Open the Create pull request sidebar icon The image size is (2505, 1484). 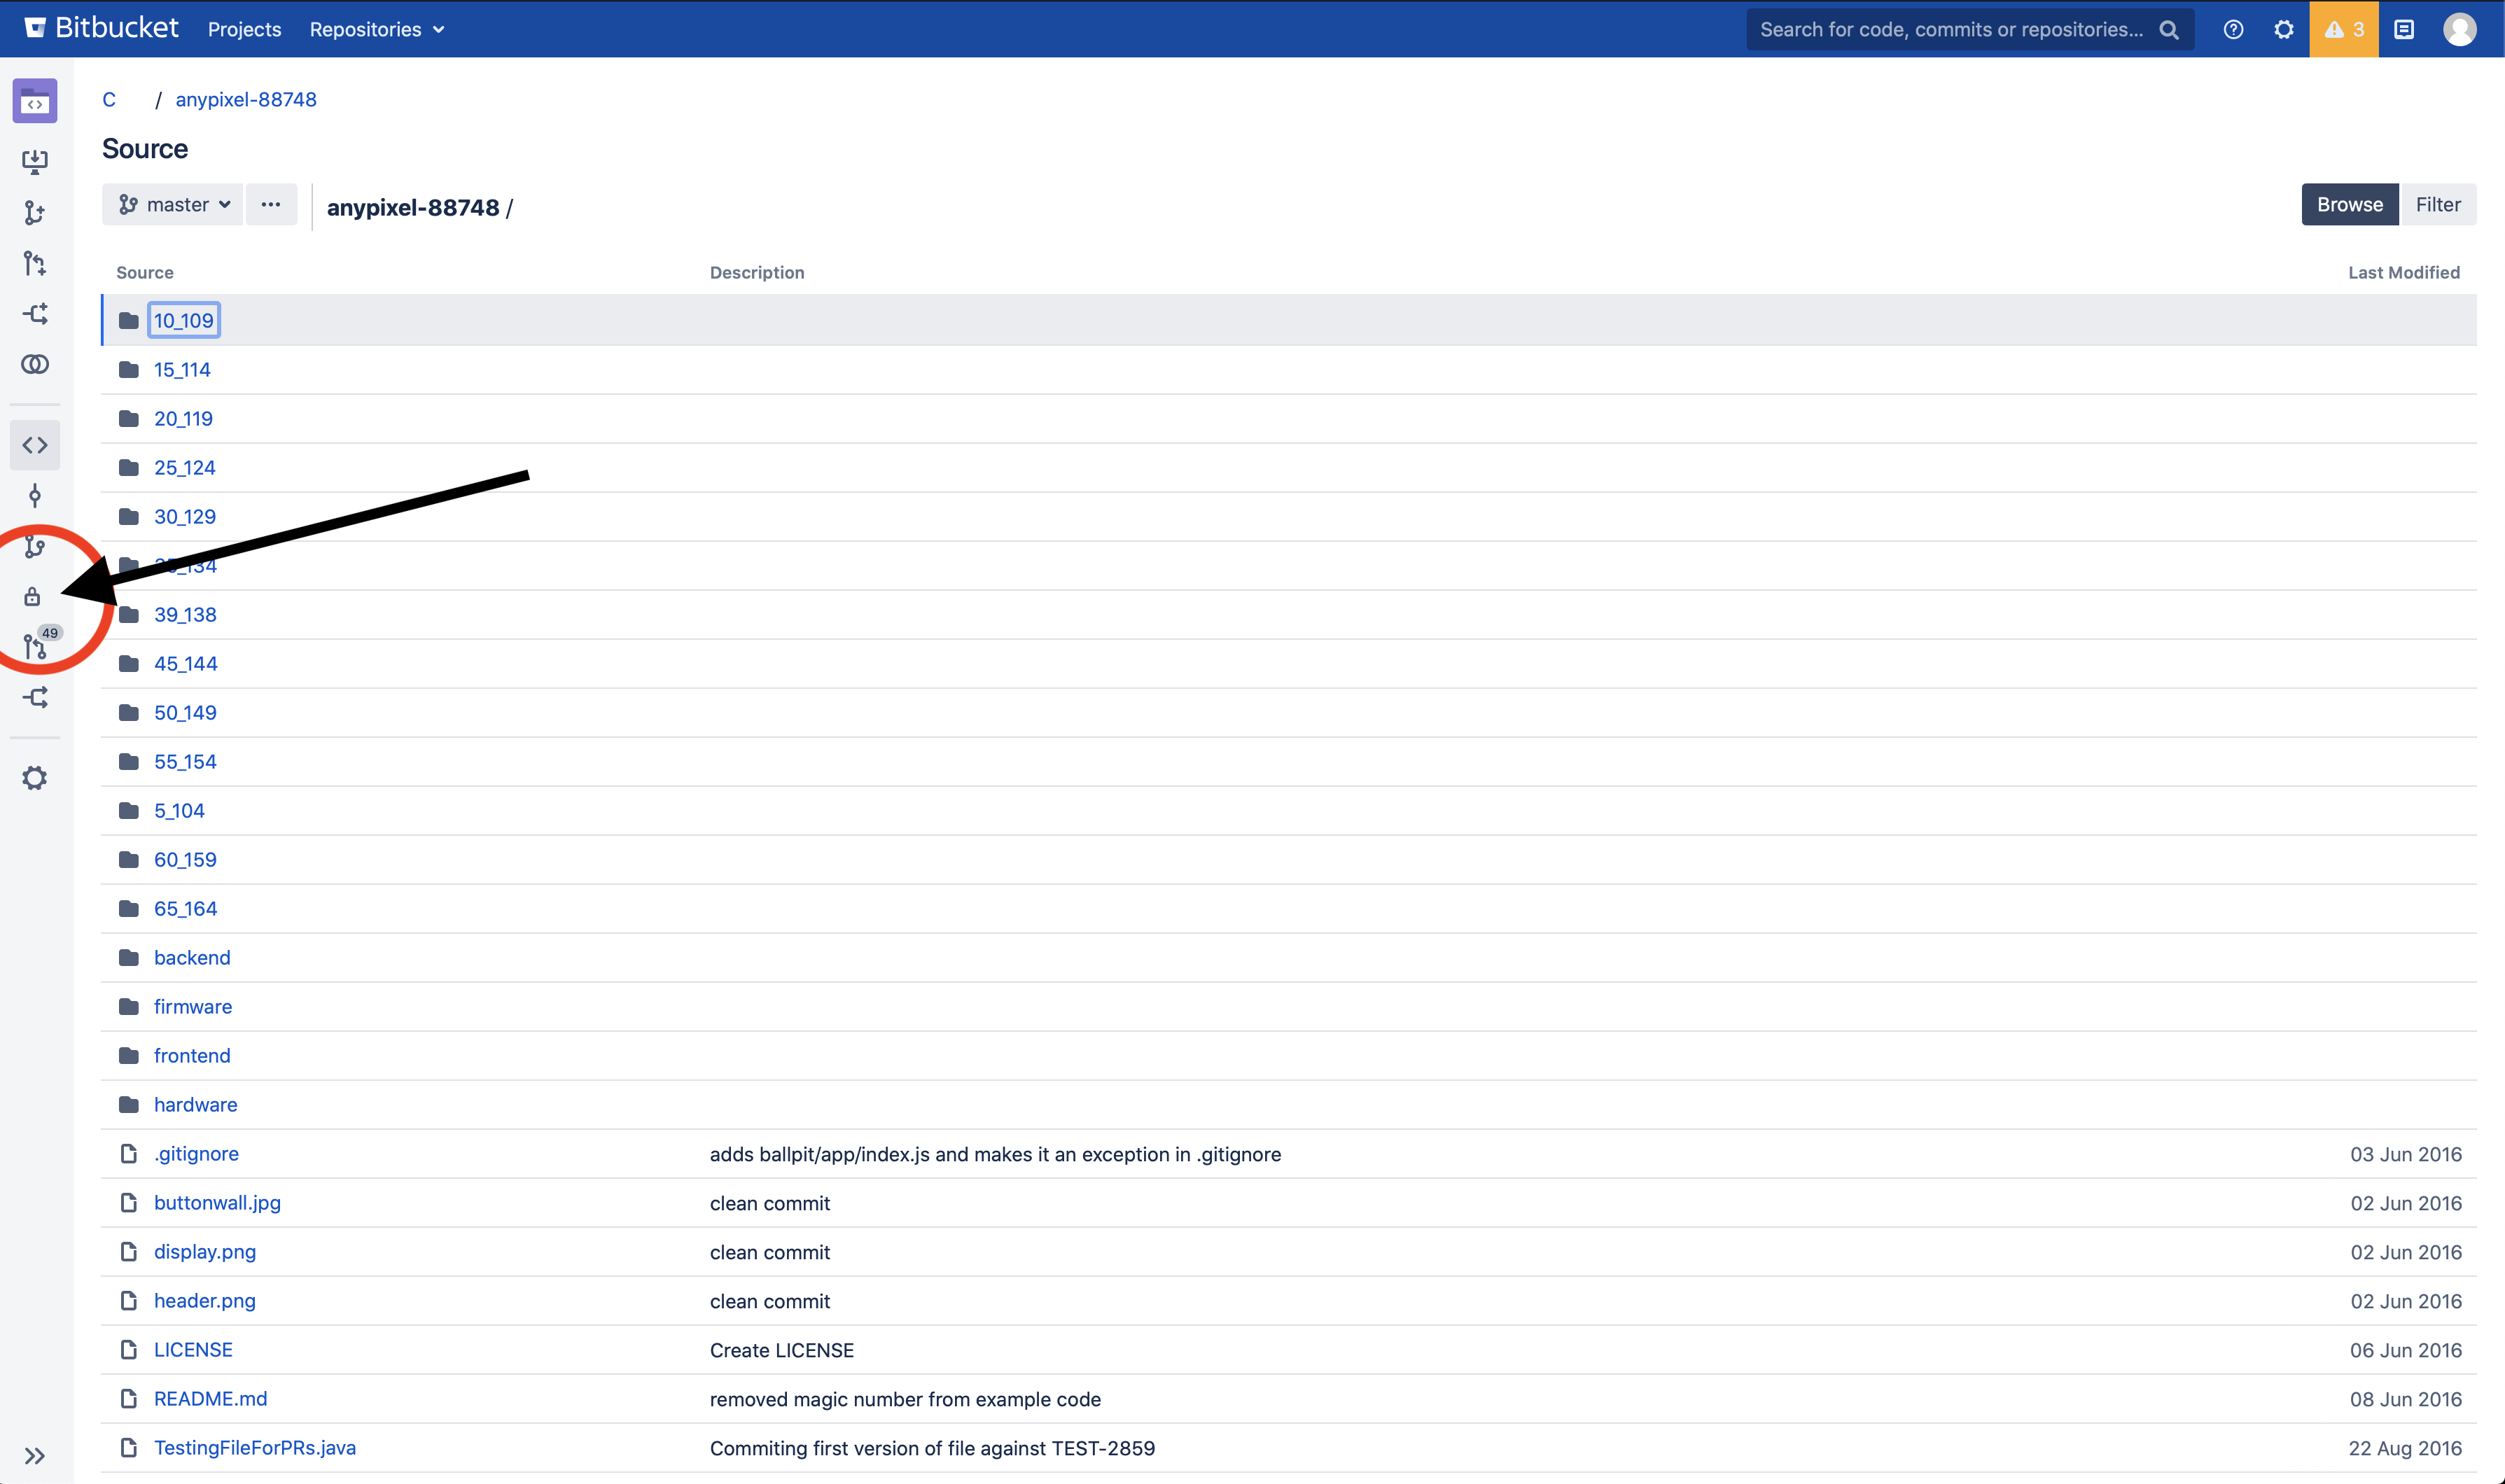tap(35, 263)
